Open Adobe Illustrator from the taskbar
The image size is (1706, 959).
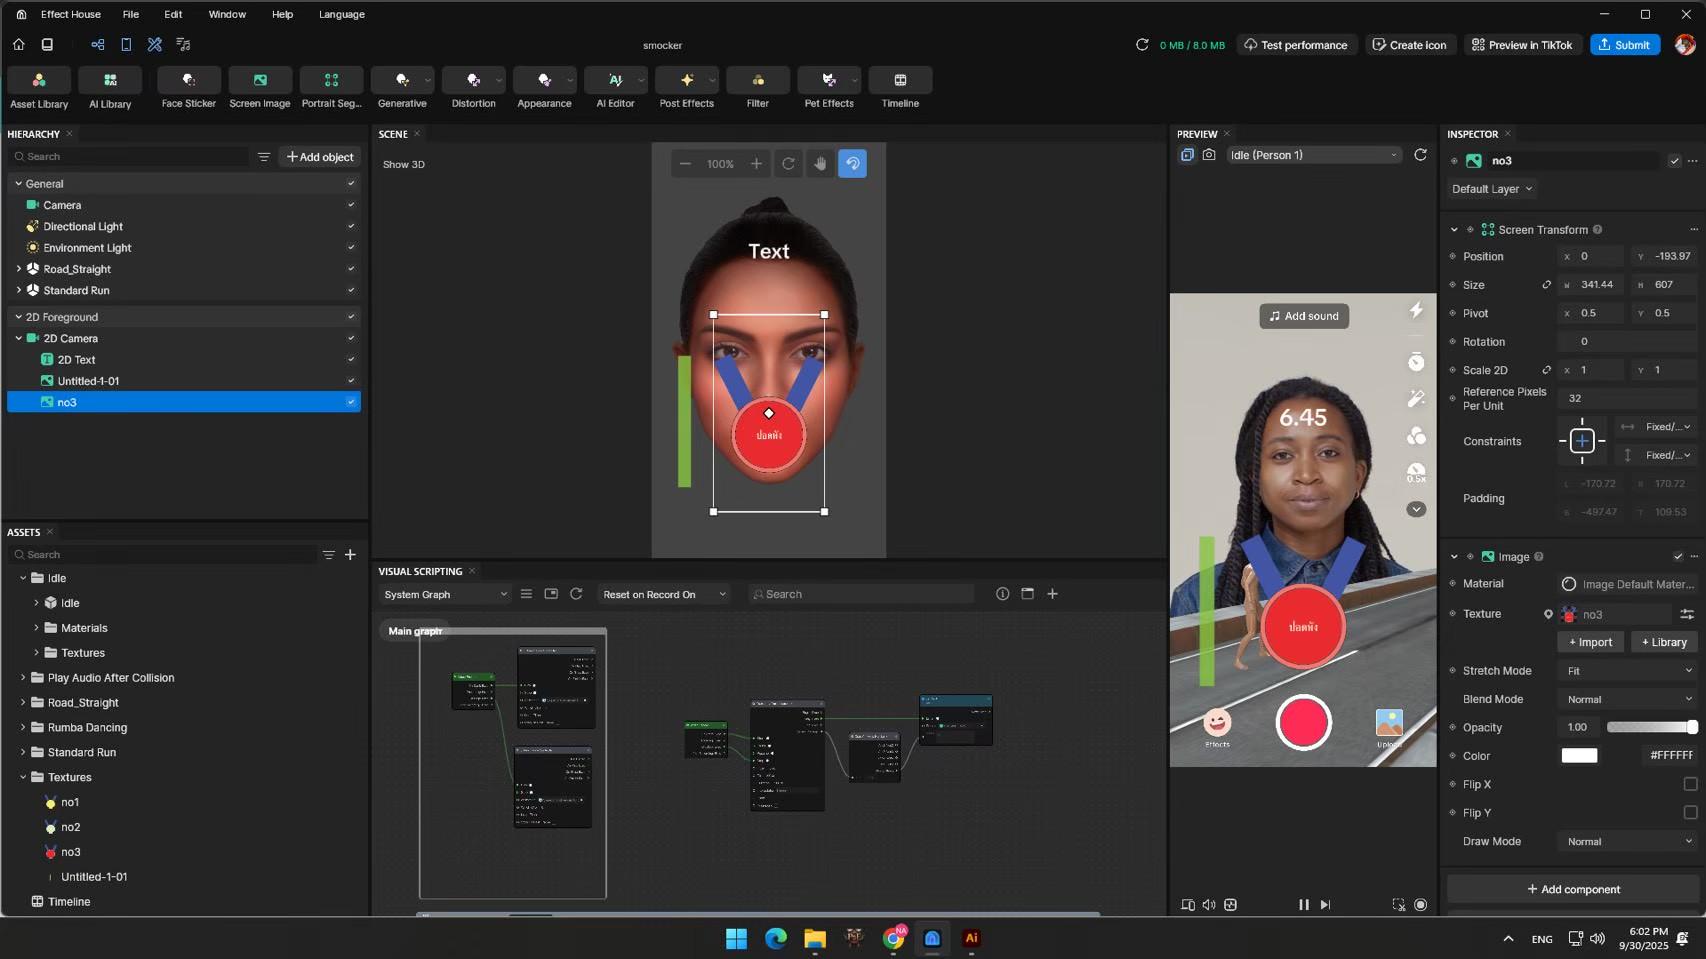tap(971, 938)
